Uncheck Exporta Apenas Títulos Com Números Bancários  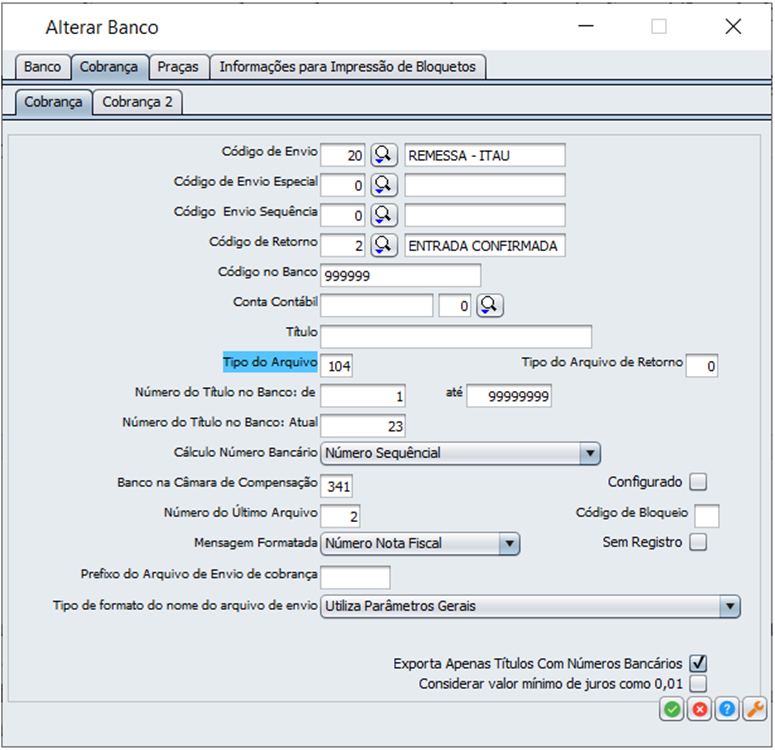698,663
